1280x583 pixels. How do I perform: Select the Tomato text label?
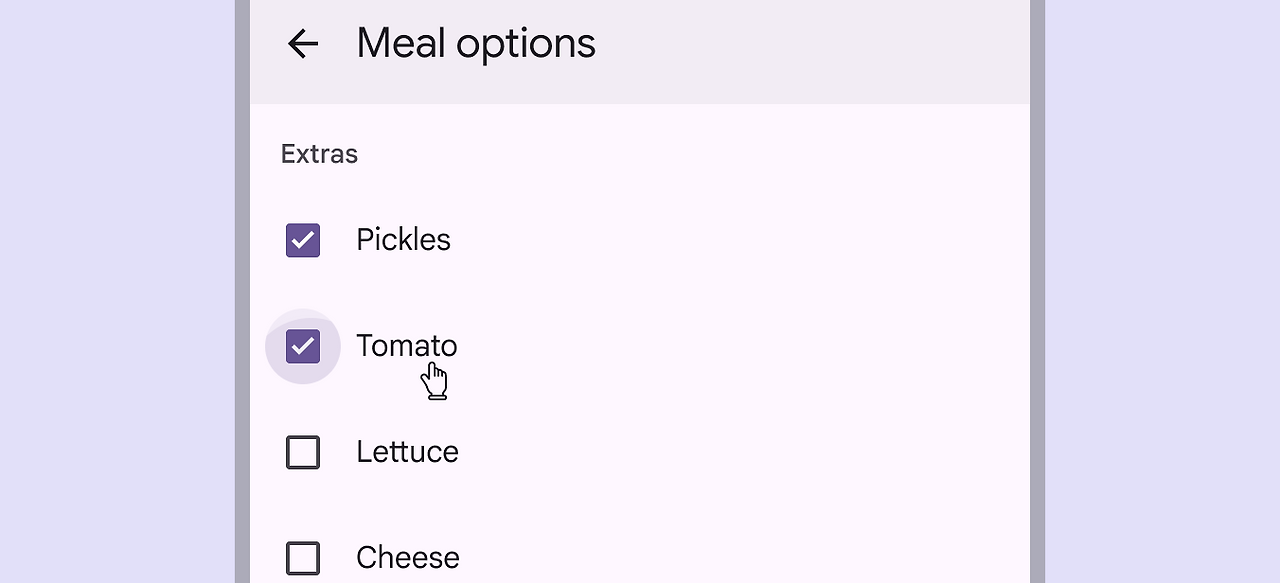[x=407, y=346]
